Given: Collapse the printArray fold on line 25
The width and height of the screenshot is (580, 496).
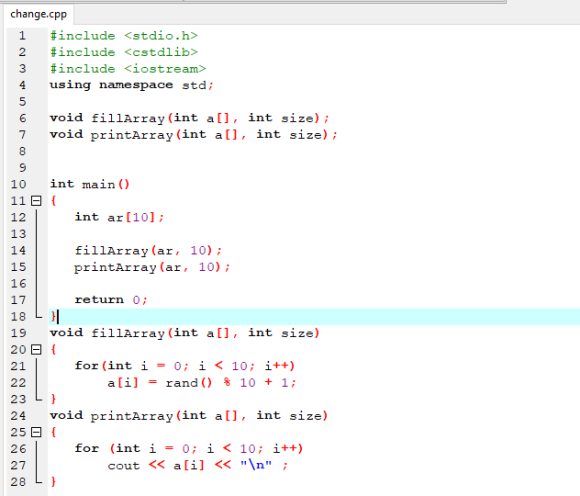Looking at the screenshot, I should click(x=36, y=432).
